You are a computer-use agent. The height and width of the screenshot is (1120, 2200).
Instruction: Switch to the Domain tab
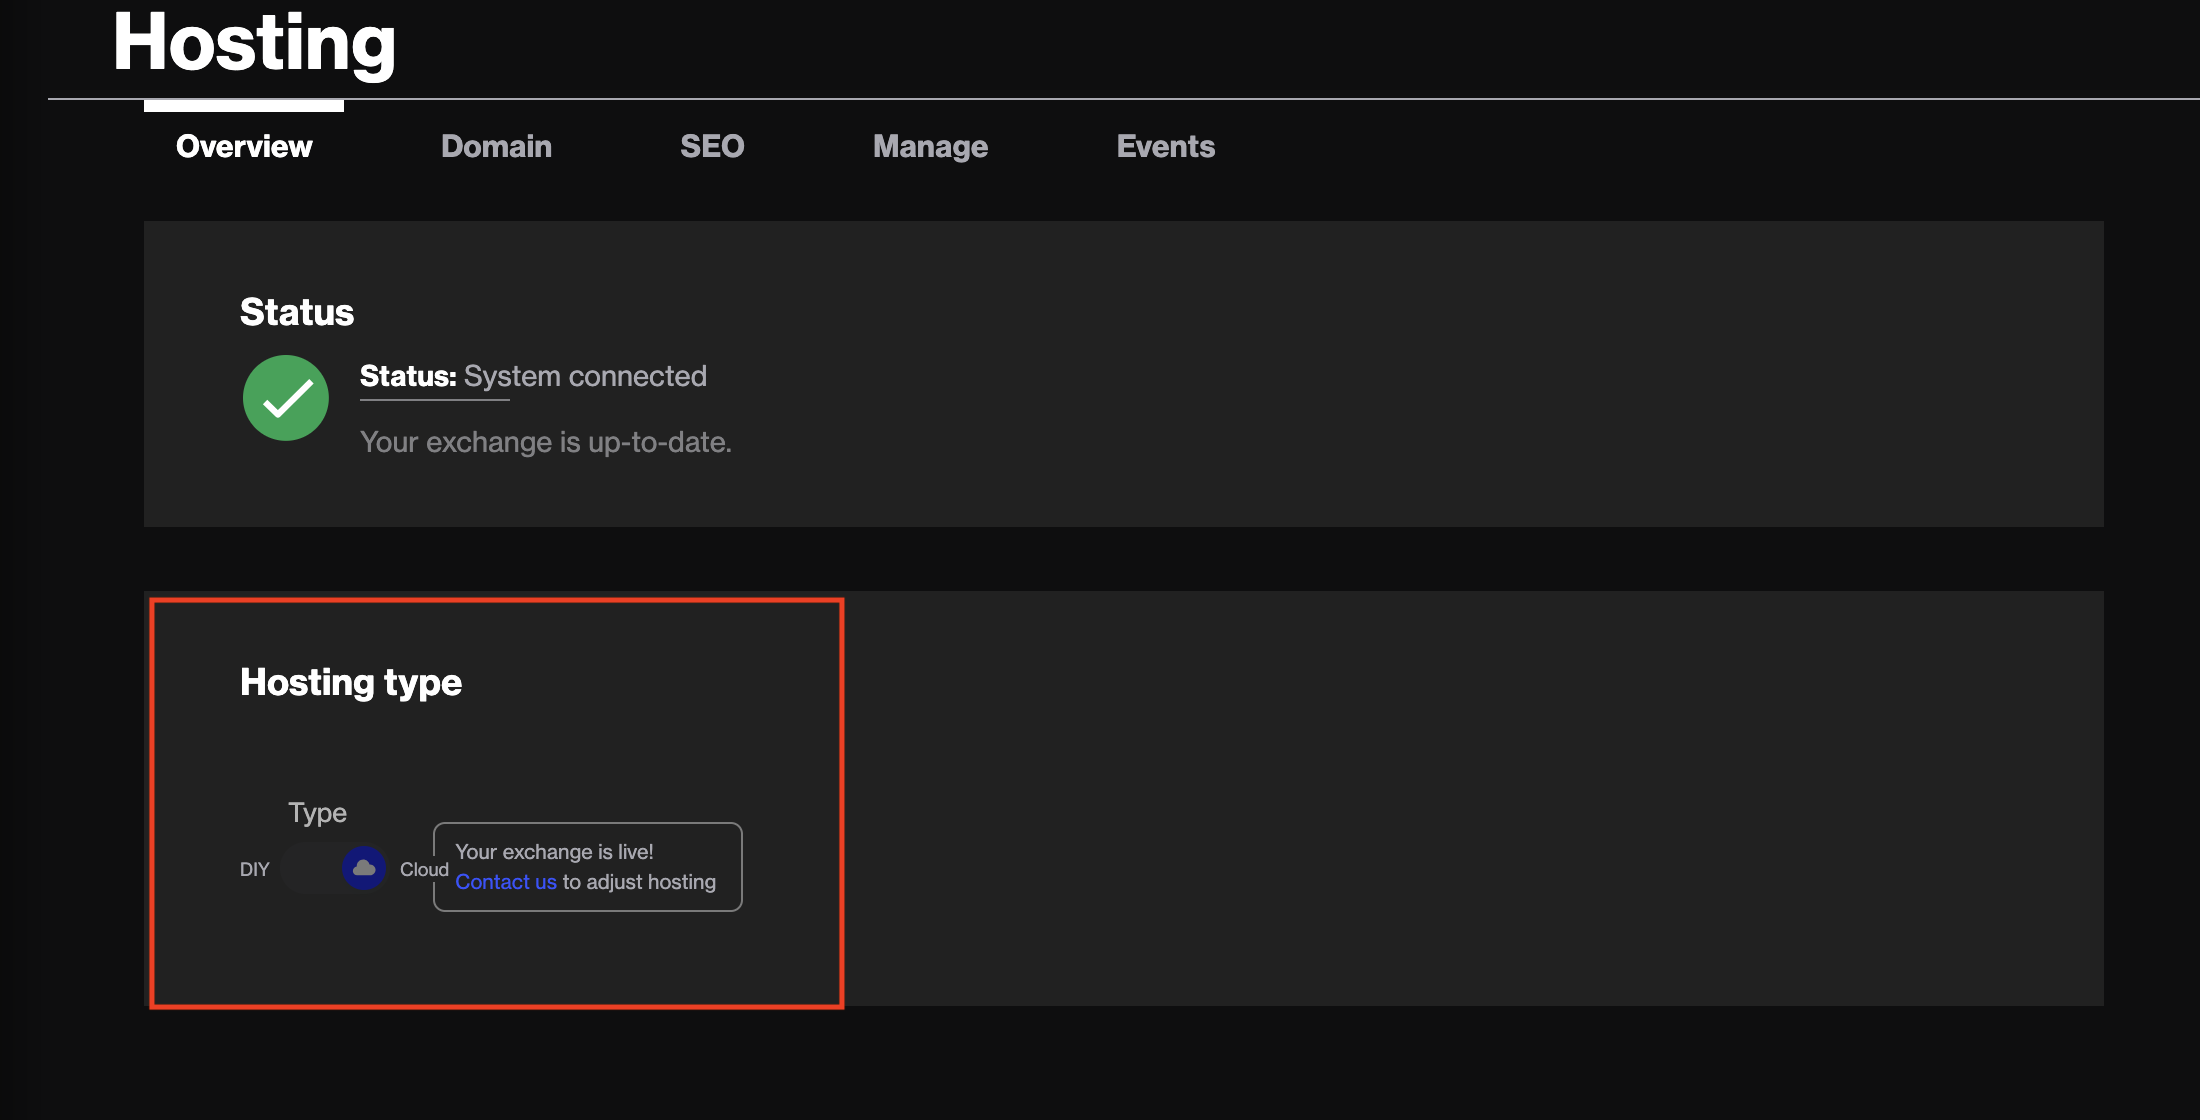pyautogui.click(x=496, y=146)
